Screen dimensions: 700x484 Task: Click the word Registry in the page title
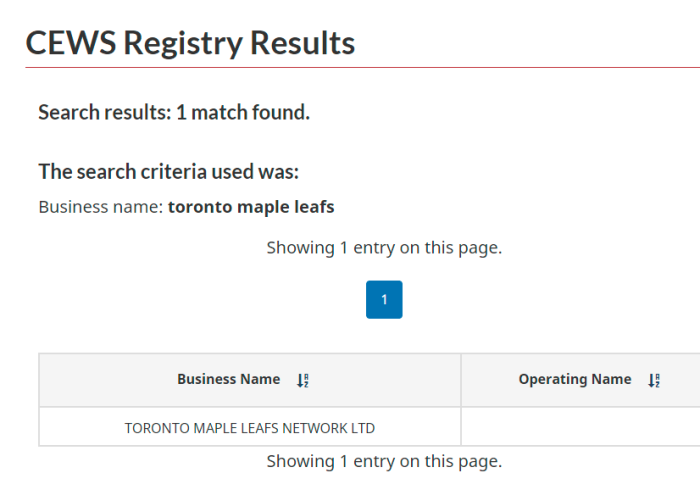point(183,44)
